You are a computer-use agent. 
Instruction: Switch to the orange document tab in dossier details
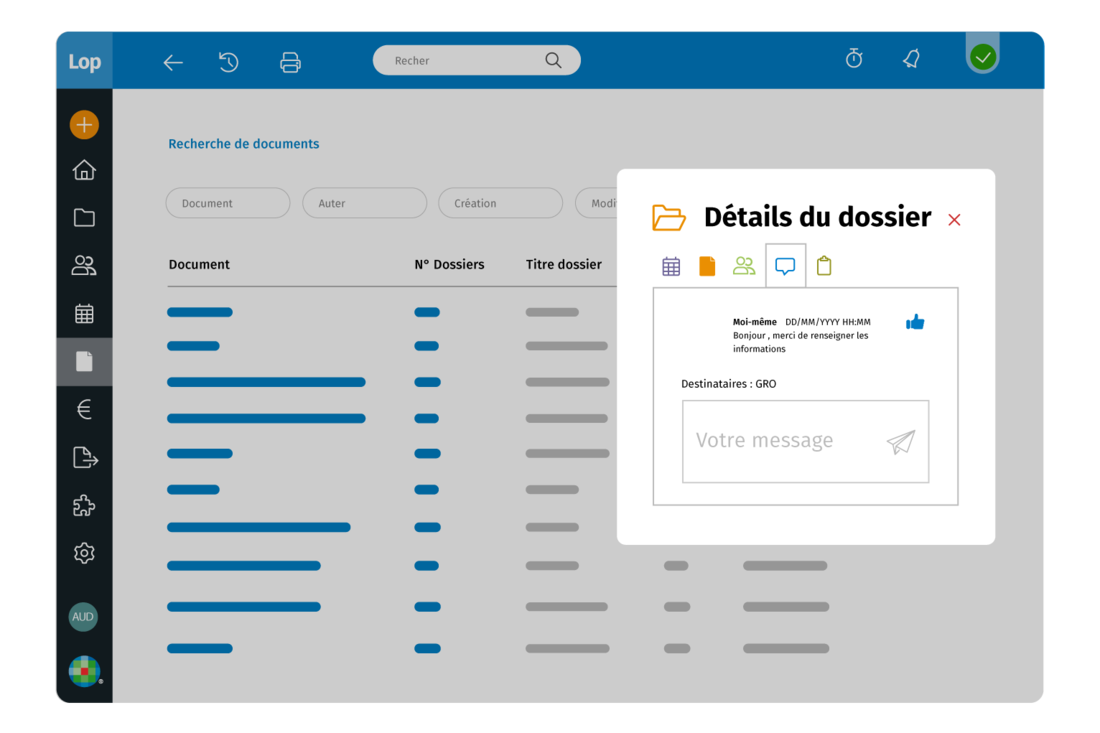pyautogui.click(x=707, y=266)
